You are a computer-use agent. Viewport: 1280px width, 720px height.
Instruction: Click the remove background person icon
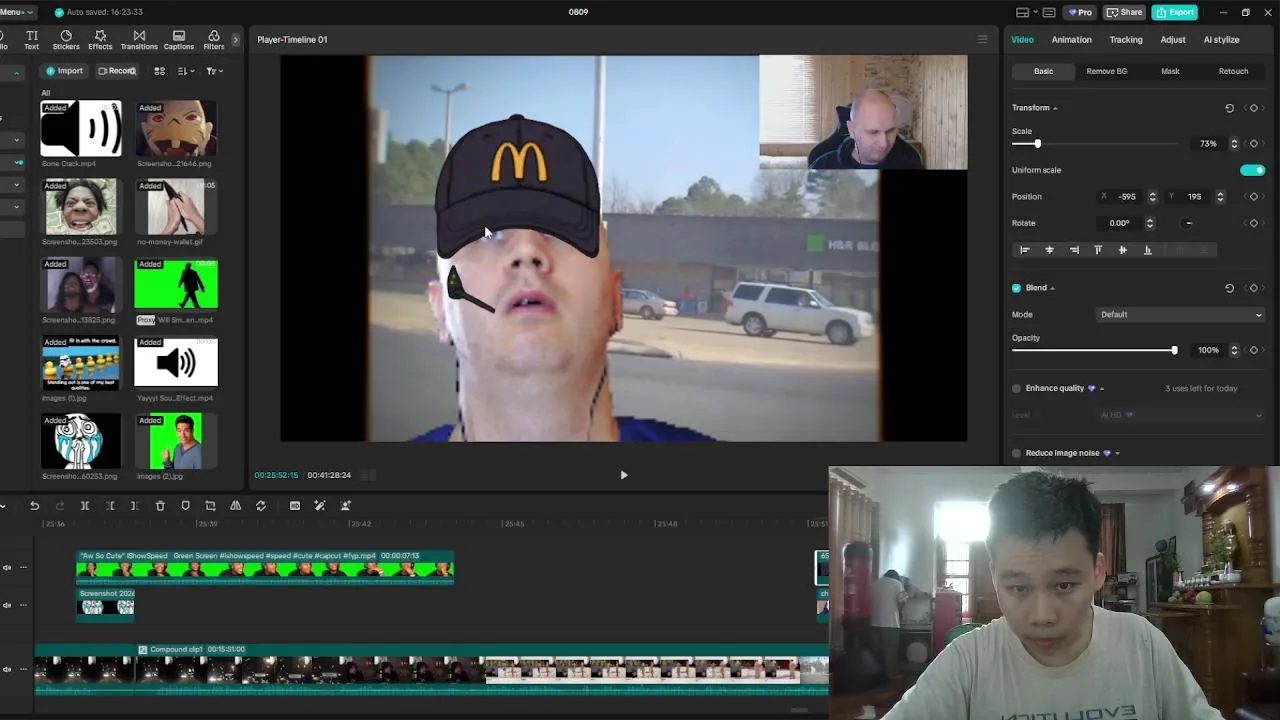pyautogui.click(x=346, y=506)
